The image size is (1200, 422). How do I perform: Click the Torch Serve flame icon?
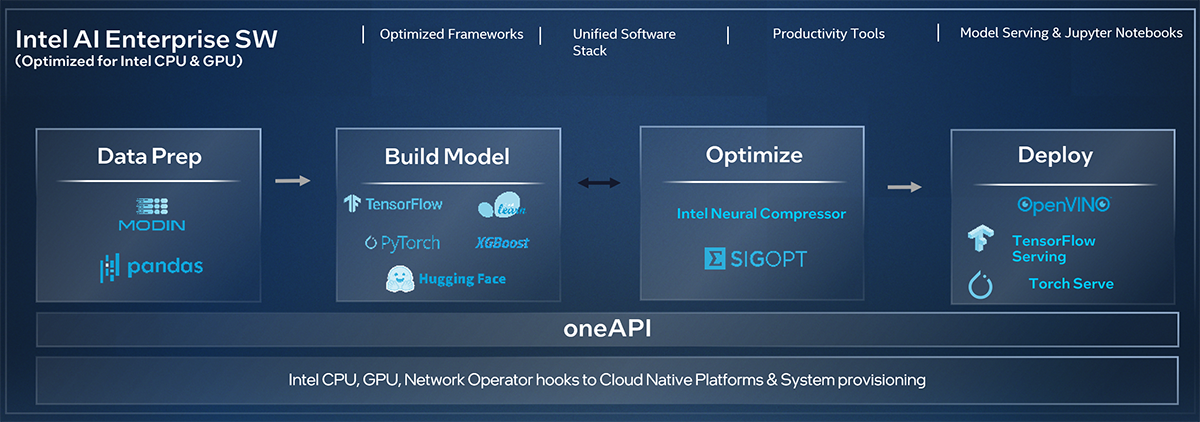tap(980, 284)
